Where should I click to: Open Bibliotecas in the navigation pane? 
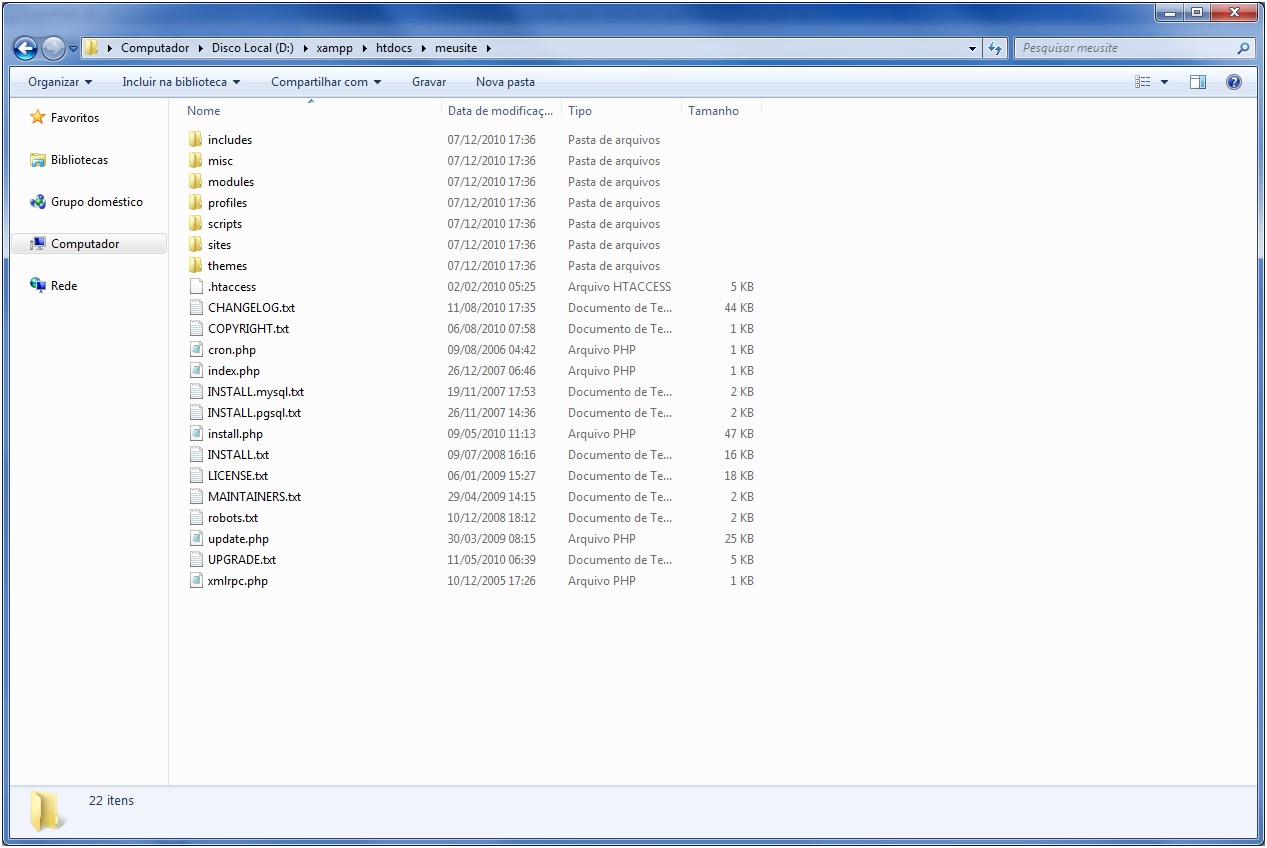coord(79,160)
